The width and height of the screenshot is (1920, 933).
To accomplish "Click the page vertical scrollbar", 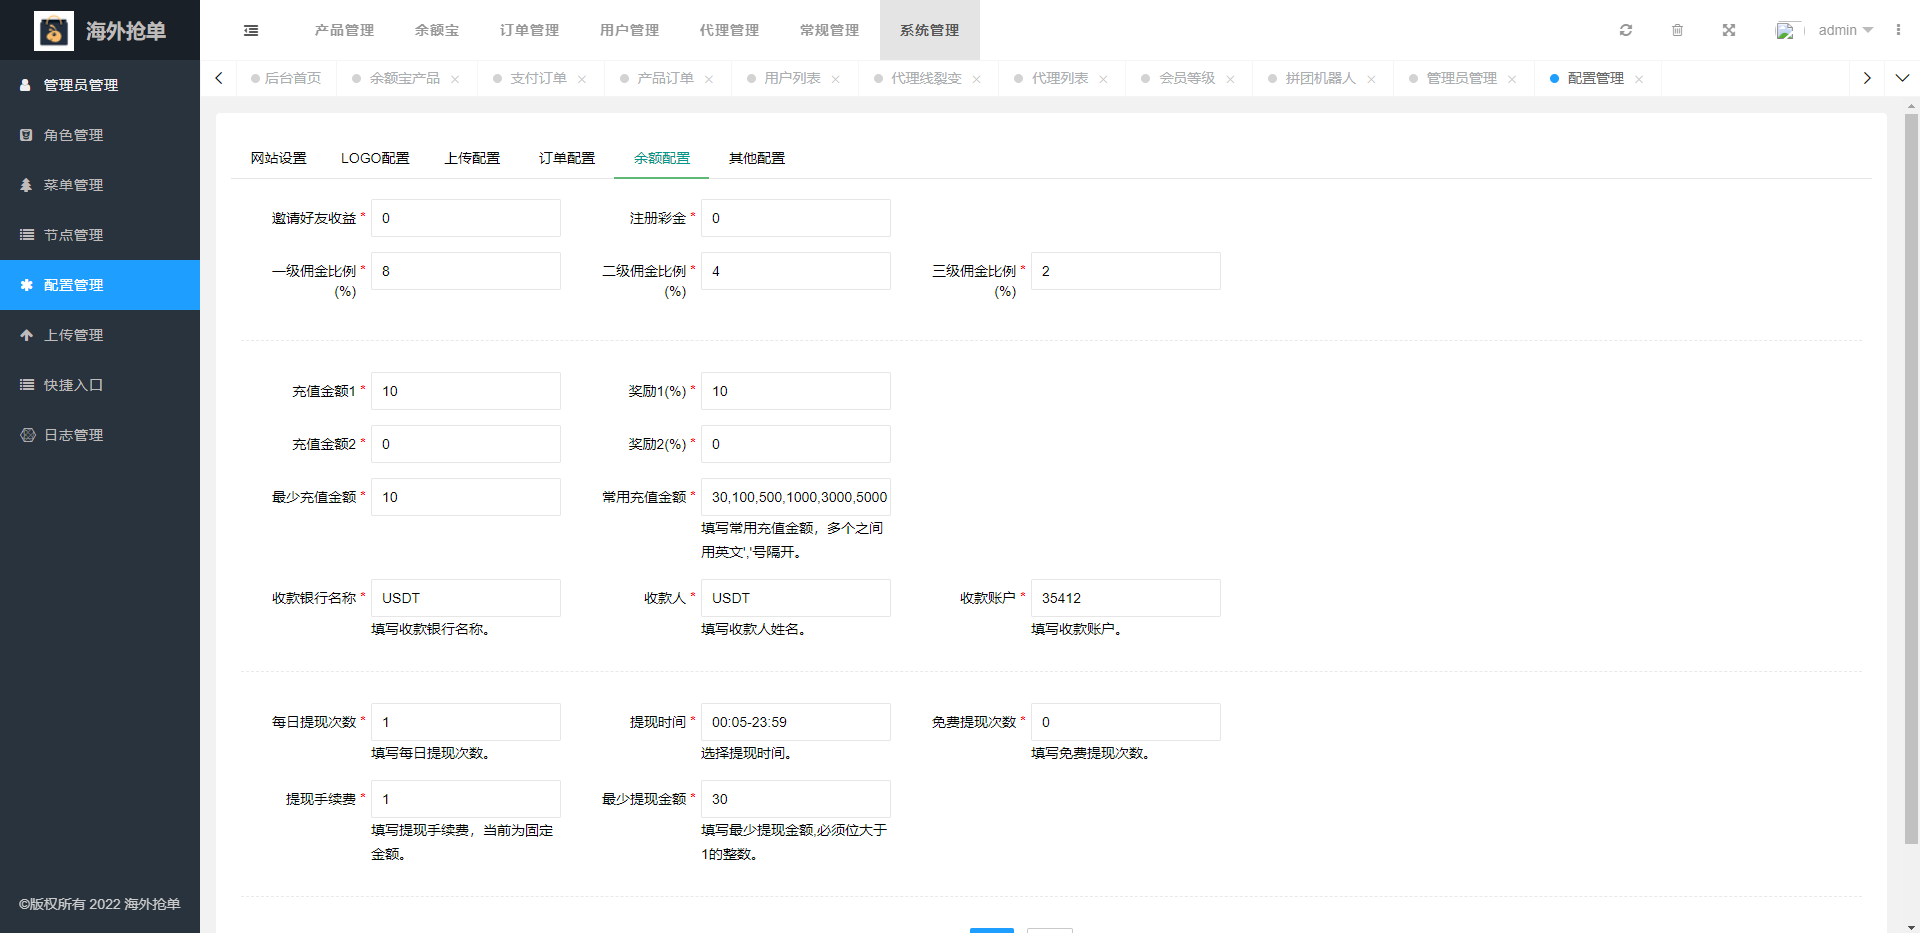I will point(1911,480).
